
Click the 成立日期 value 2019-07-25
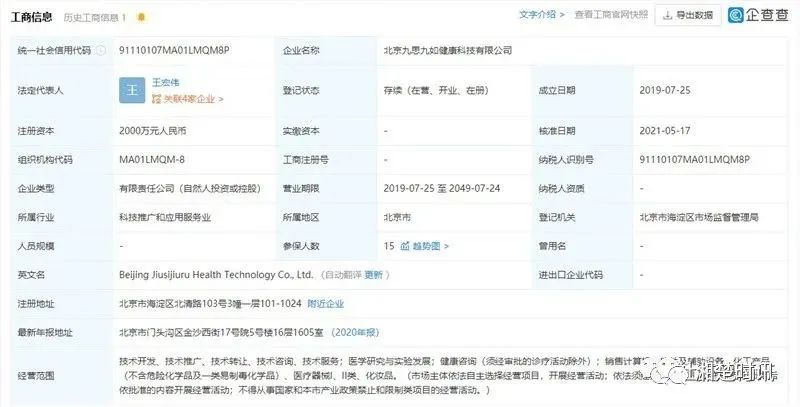pyautogui.click(x=665, y=90)
